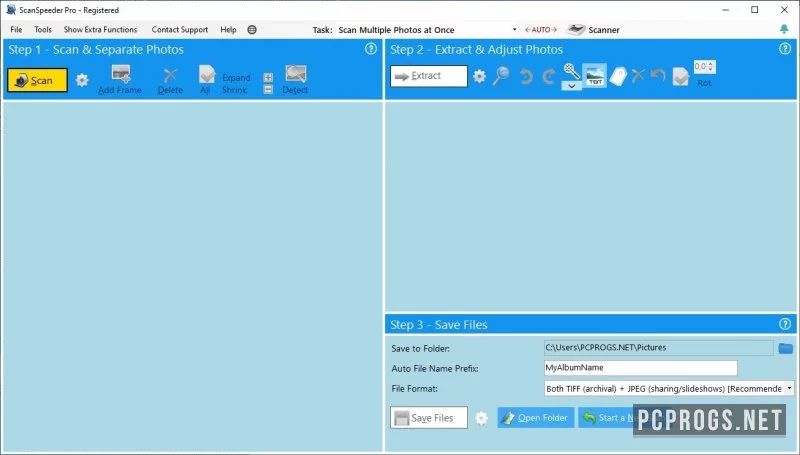Rotate photo counterclockwise icon

pos(526,77)
